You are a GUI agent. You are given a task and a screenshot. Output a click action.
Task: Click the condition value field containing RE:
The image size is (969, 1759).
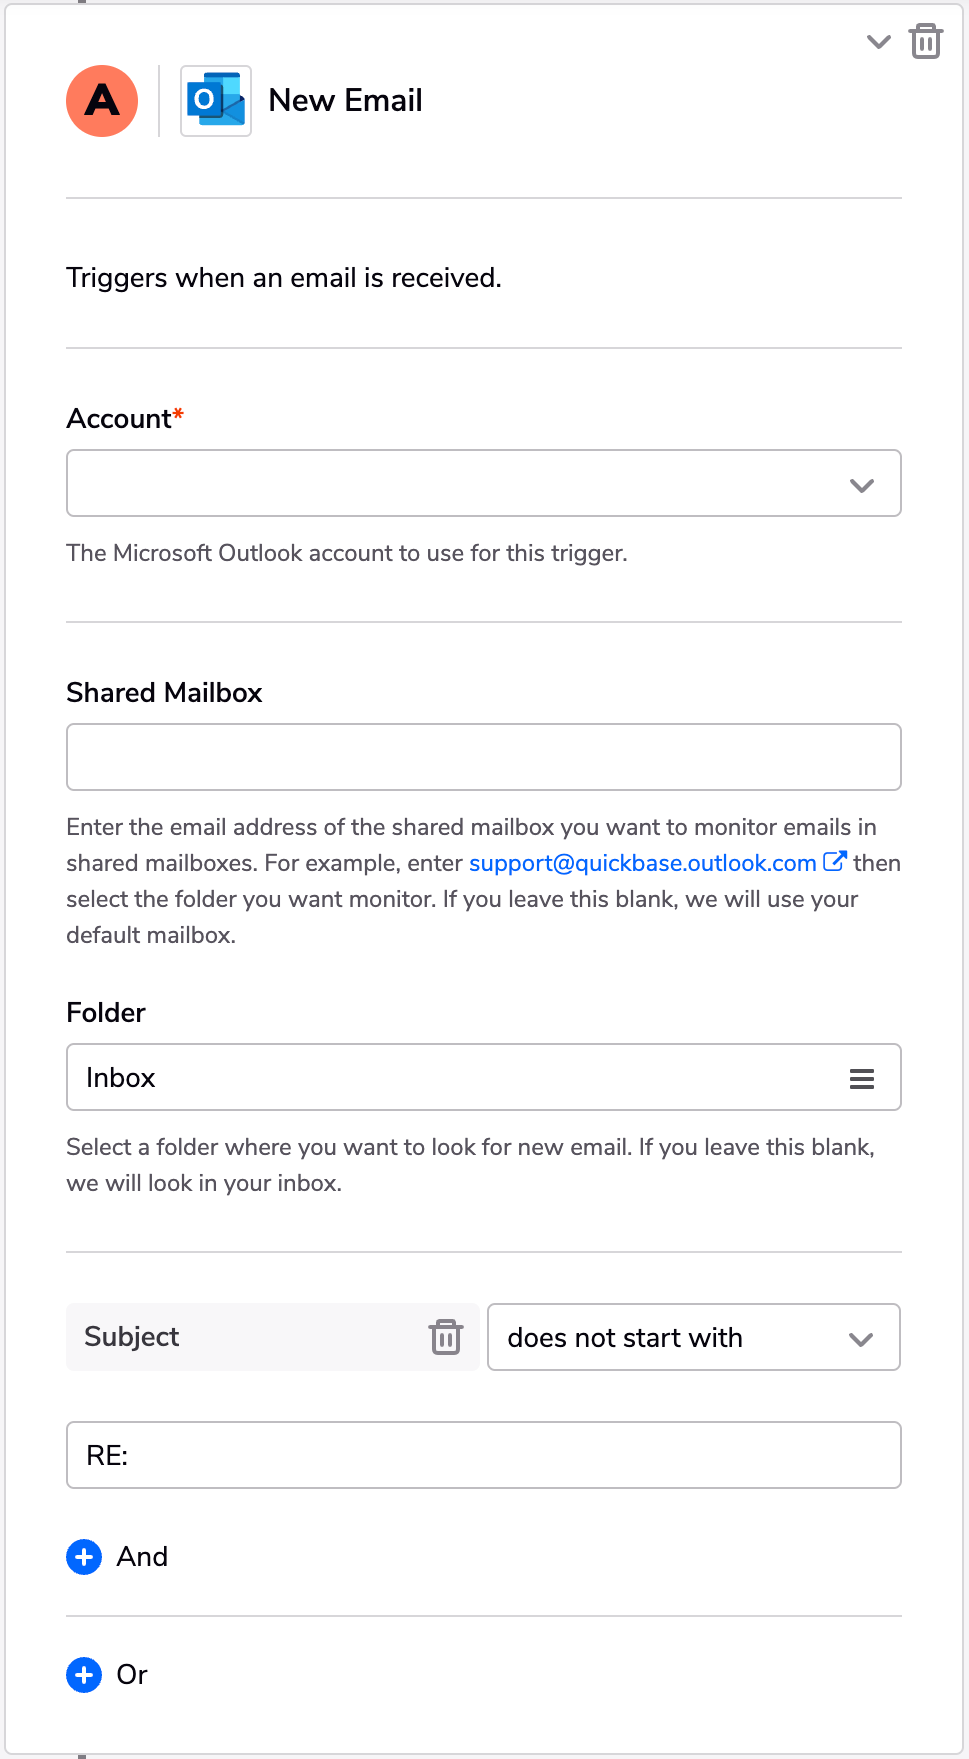(x=484, y=1455)
